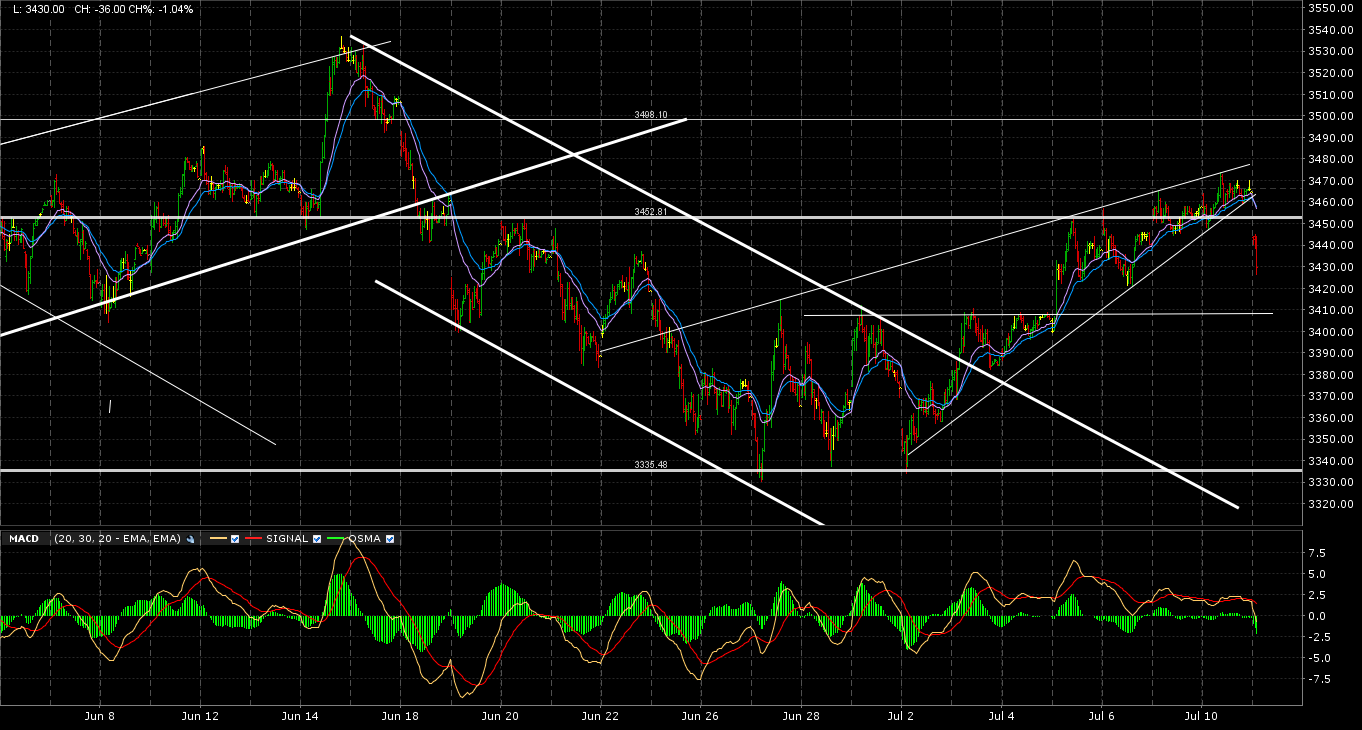Viewport: 1362px width, 730px height.
Task: Click the Jul 4 date label
Action: click(1001, 717)
